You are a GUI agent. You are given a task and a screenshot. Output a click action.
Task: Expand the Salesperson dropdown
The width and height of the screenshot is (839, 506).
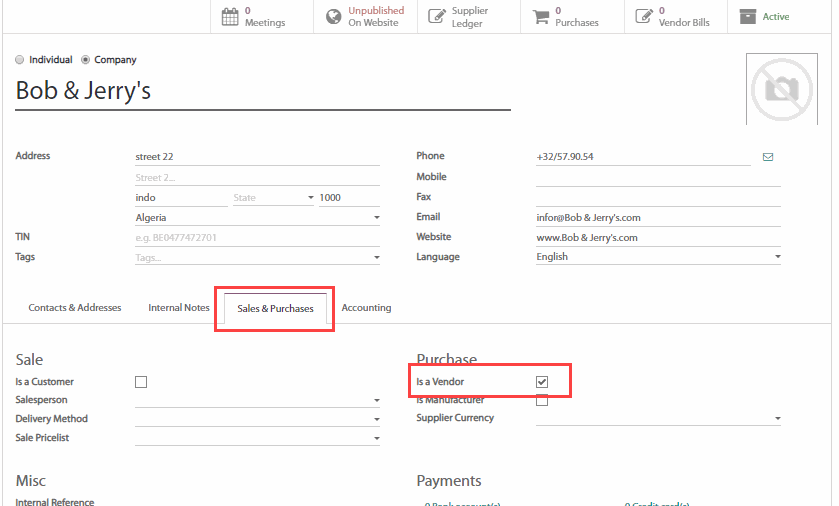tap(376, 401)
